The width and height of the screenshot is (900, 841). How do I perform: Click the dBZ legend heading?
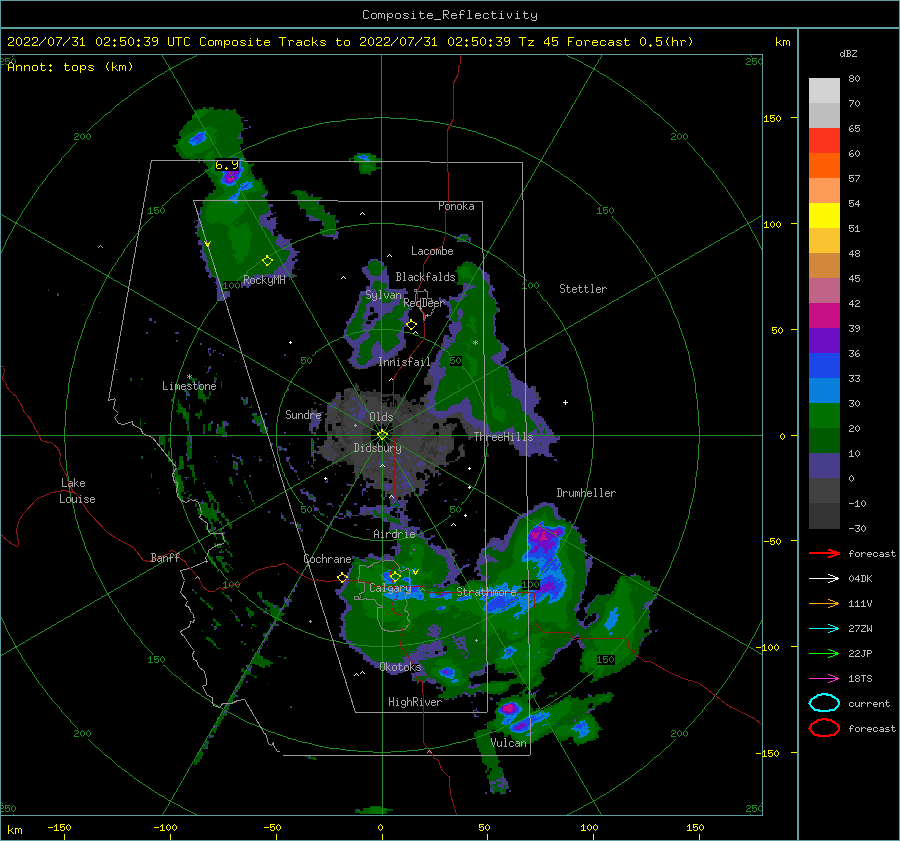pos(848,54)
